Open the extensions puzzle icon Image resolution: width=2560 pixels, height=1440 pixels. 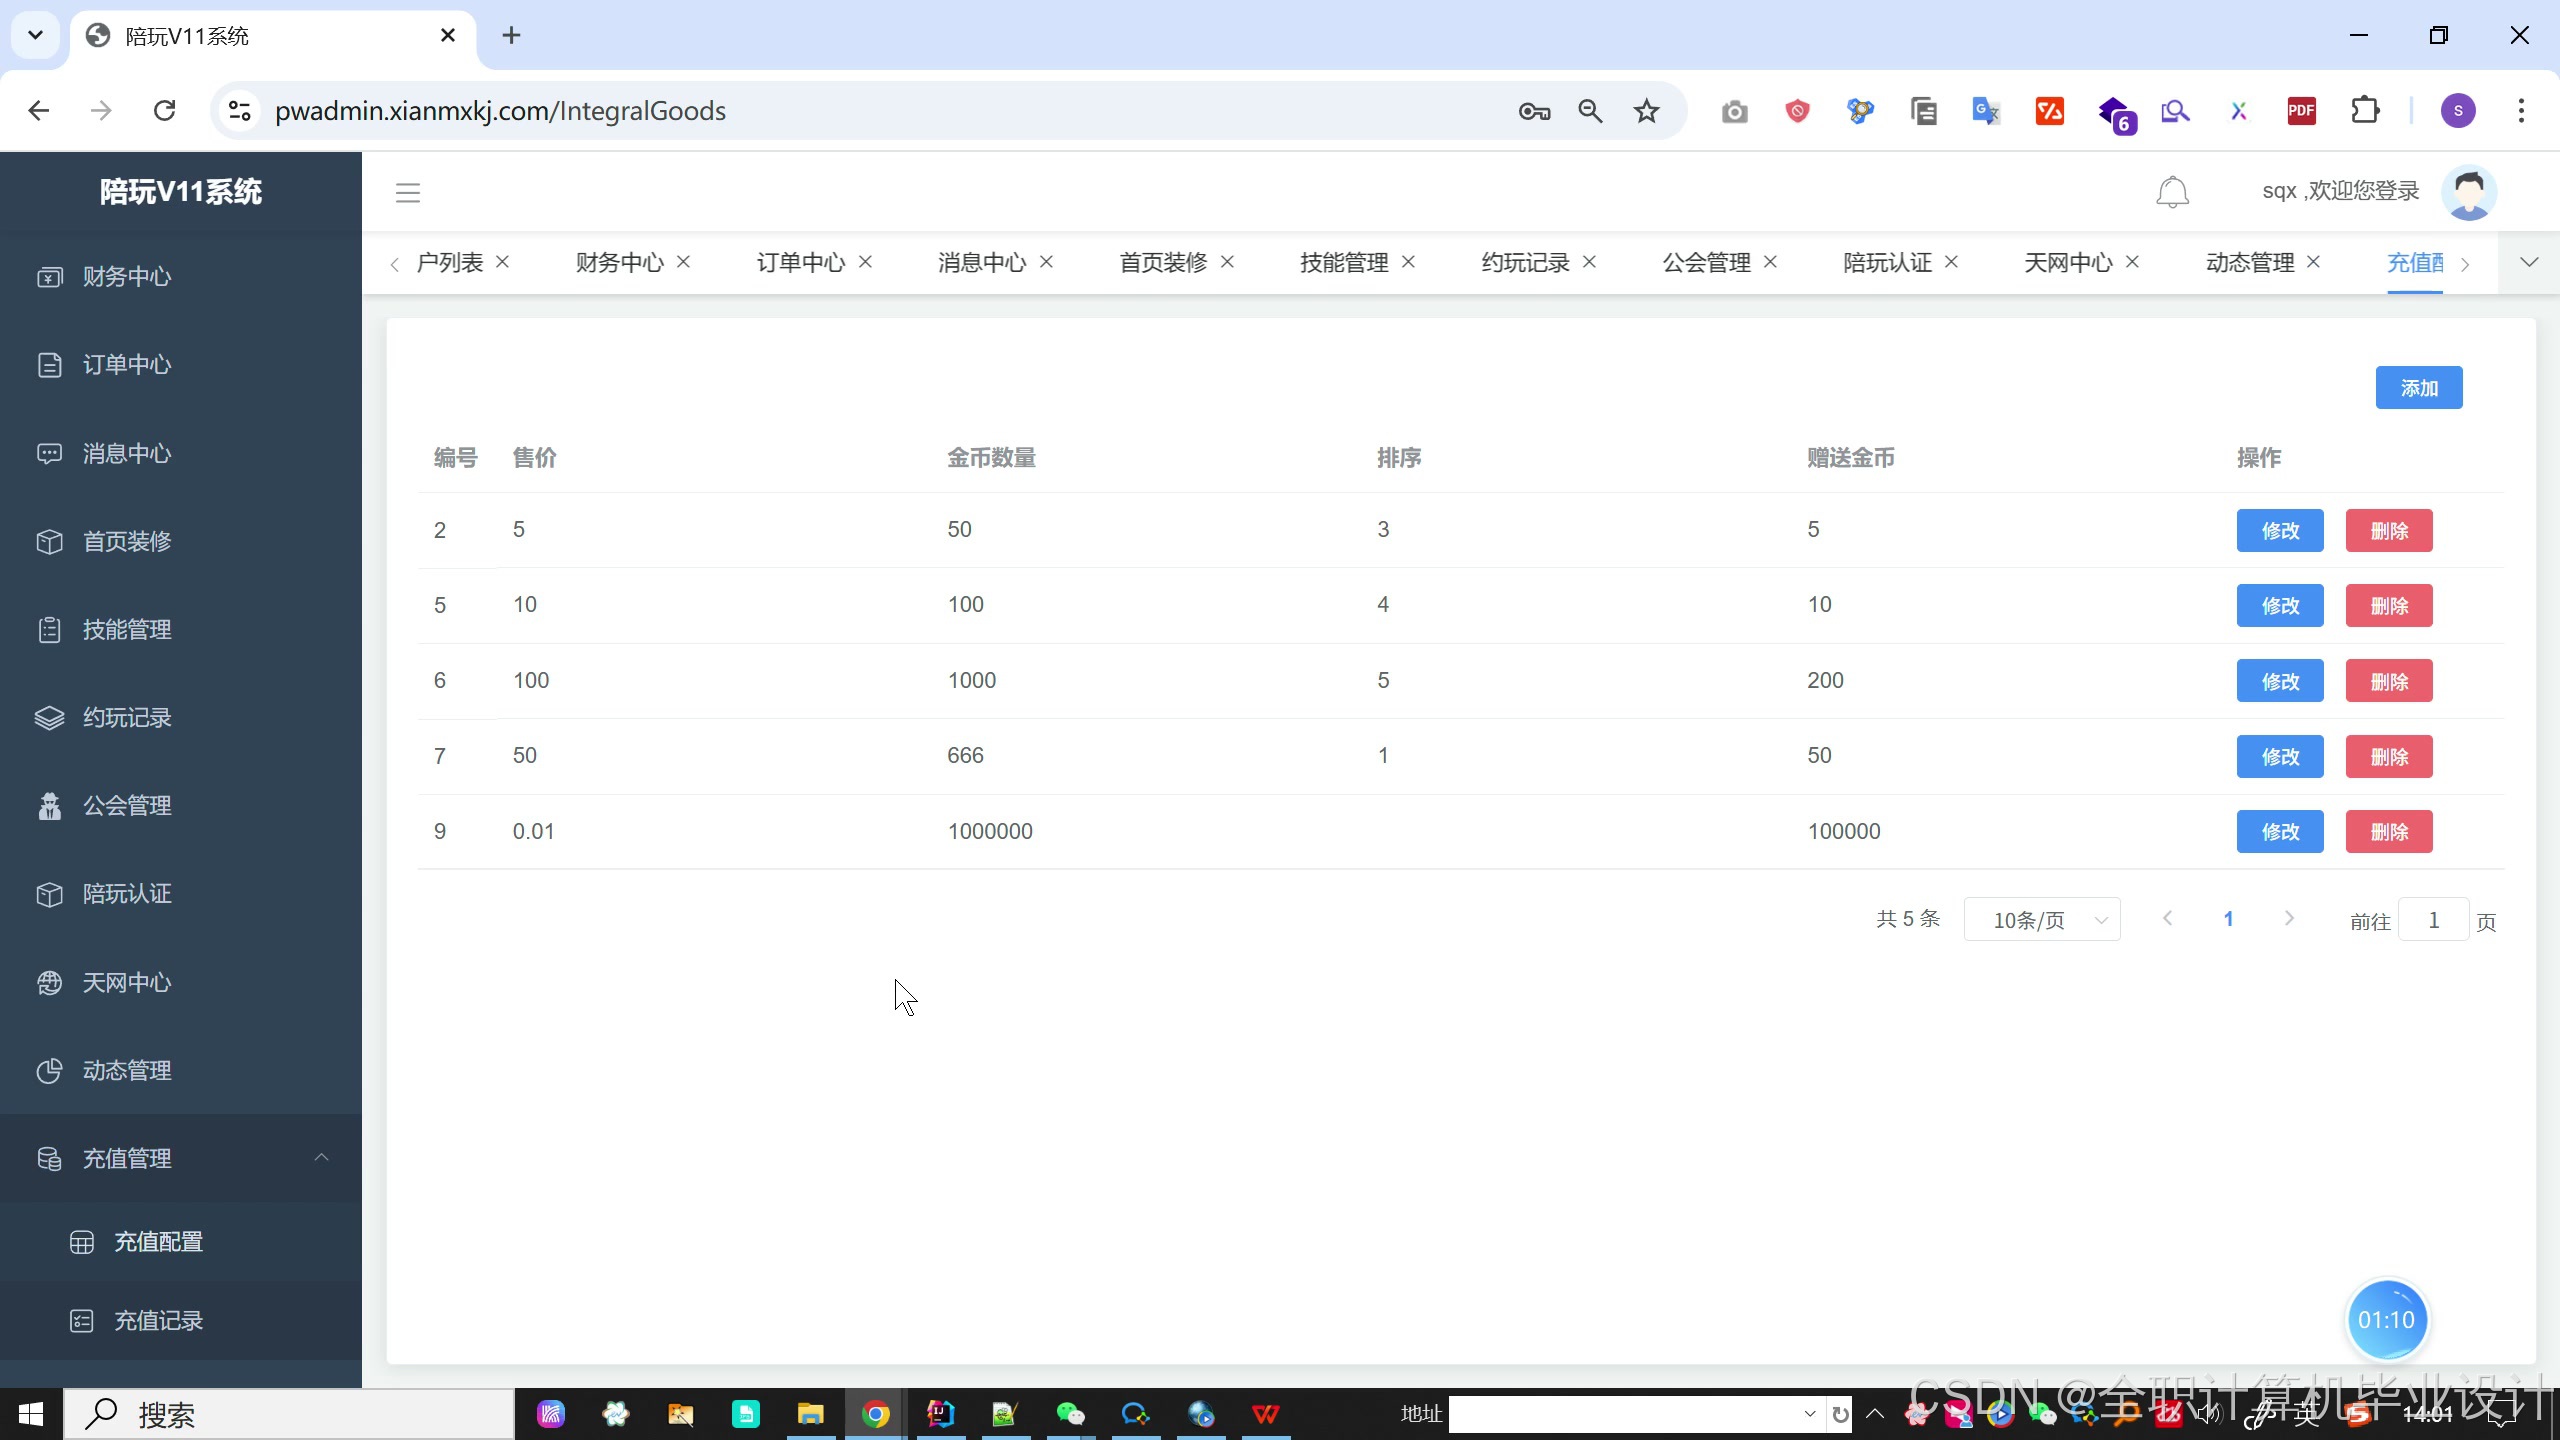2365,111
